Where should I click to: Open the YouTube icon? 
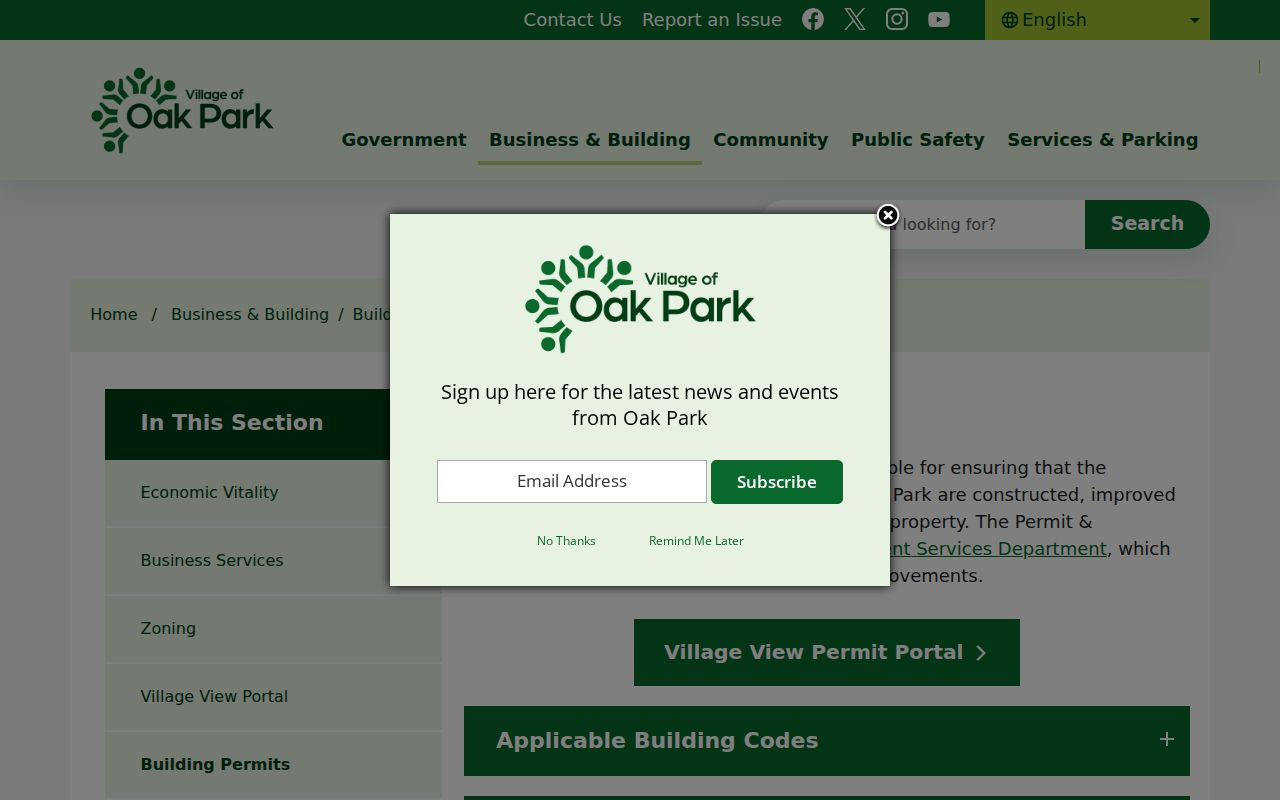939,20
